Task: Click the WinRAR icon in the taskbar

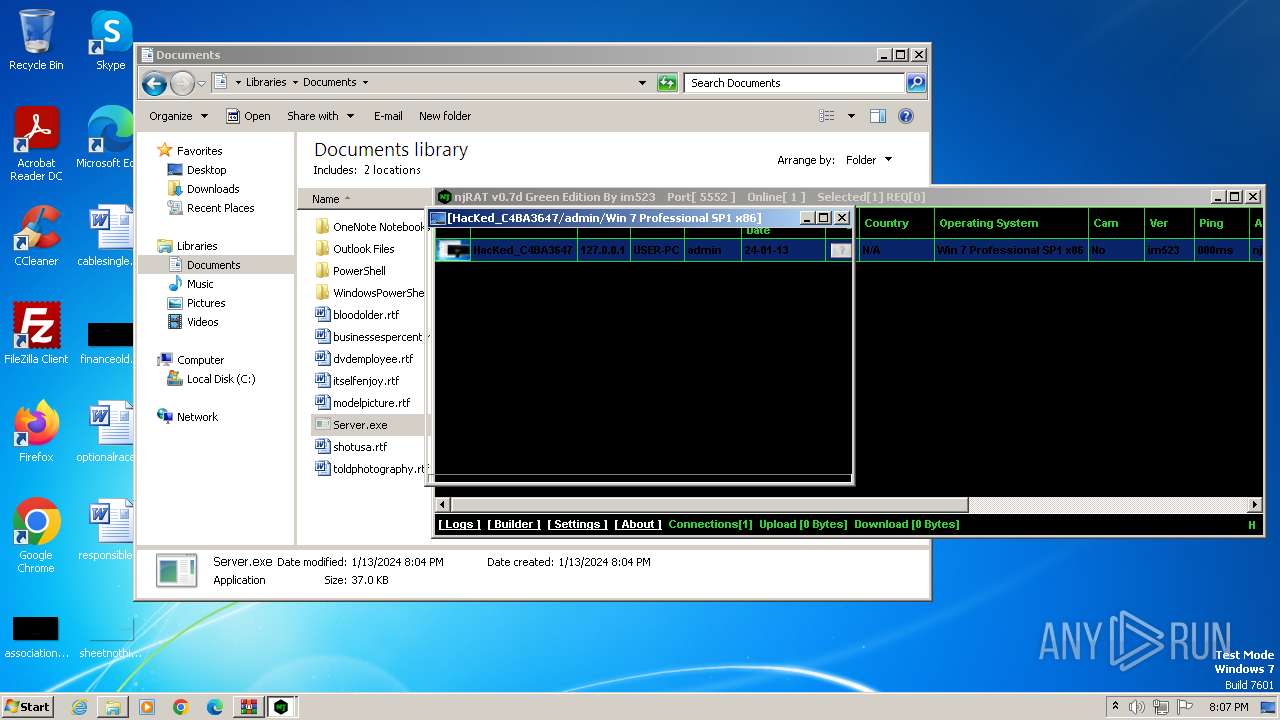Action: pos(248,707)
